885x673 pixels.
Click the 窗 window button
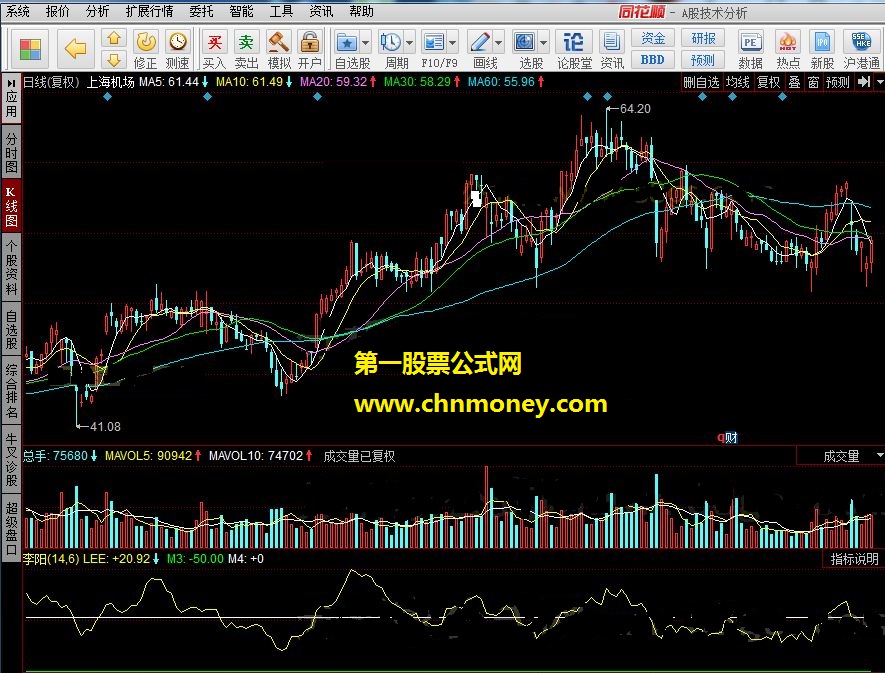[813, 82]
